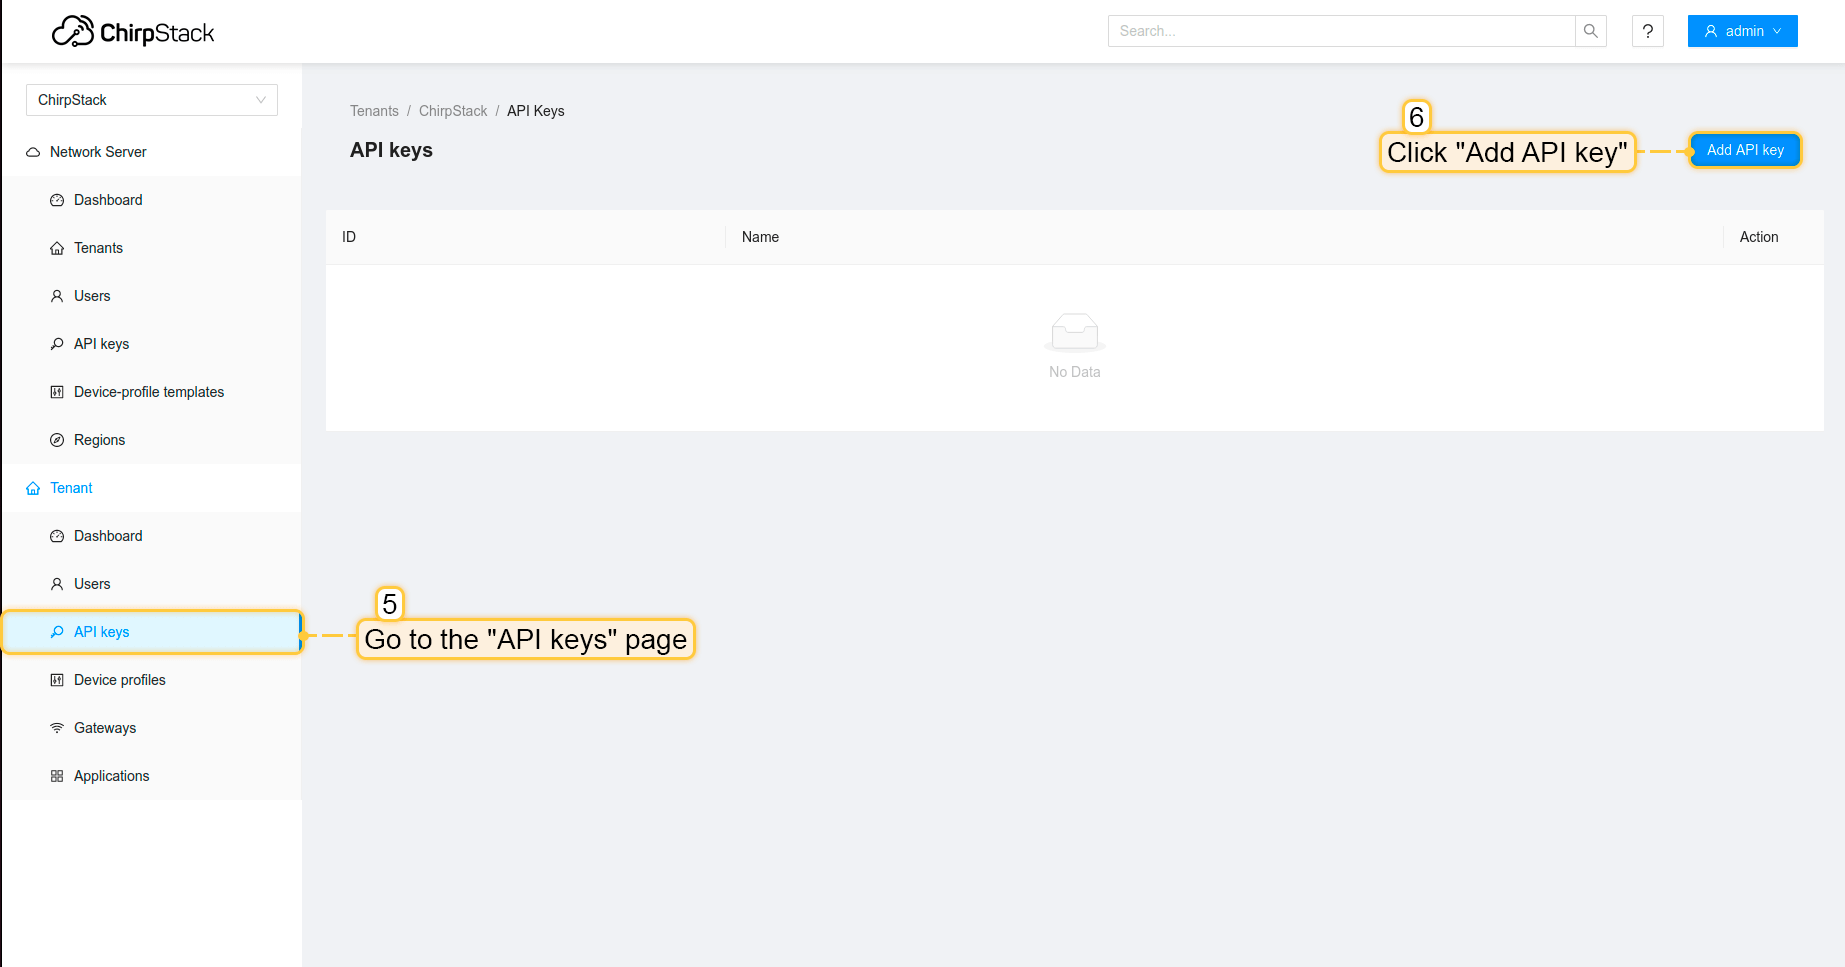Click the Add API key button
Screen dimensions: 1845x967
point(1744,150)
